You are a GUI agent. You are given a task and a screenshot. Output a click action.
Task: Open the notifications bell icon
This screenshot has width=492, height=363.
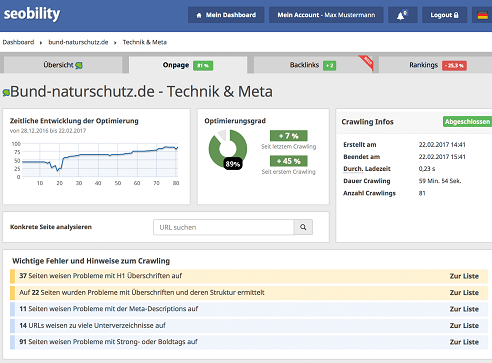[402, 15]
